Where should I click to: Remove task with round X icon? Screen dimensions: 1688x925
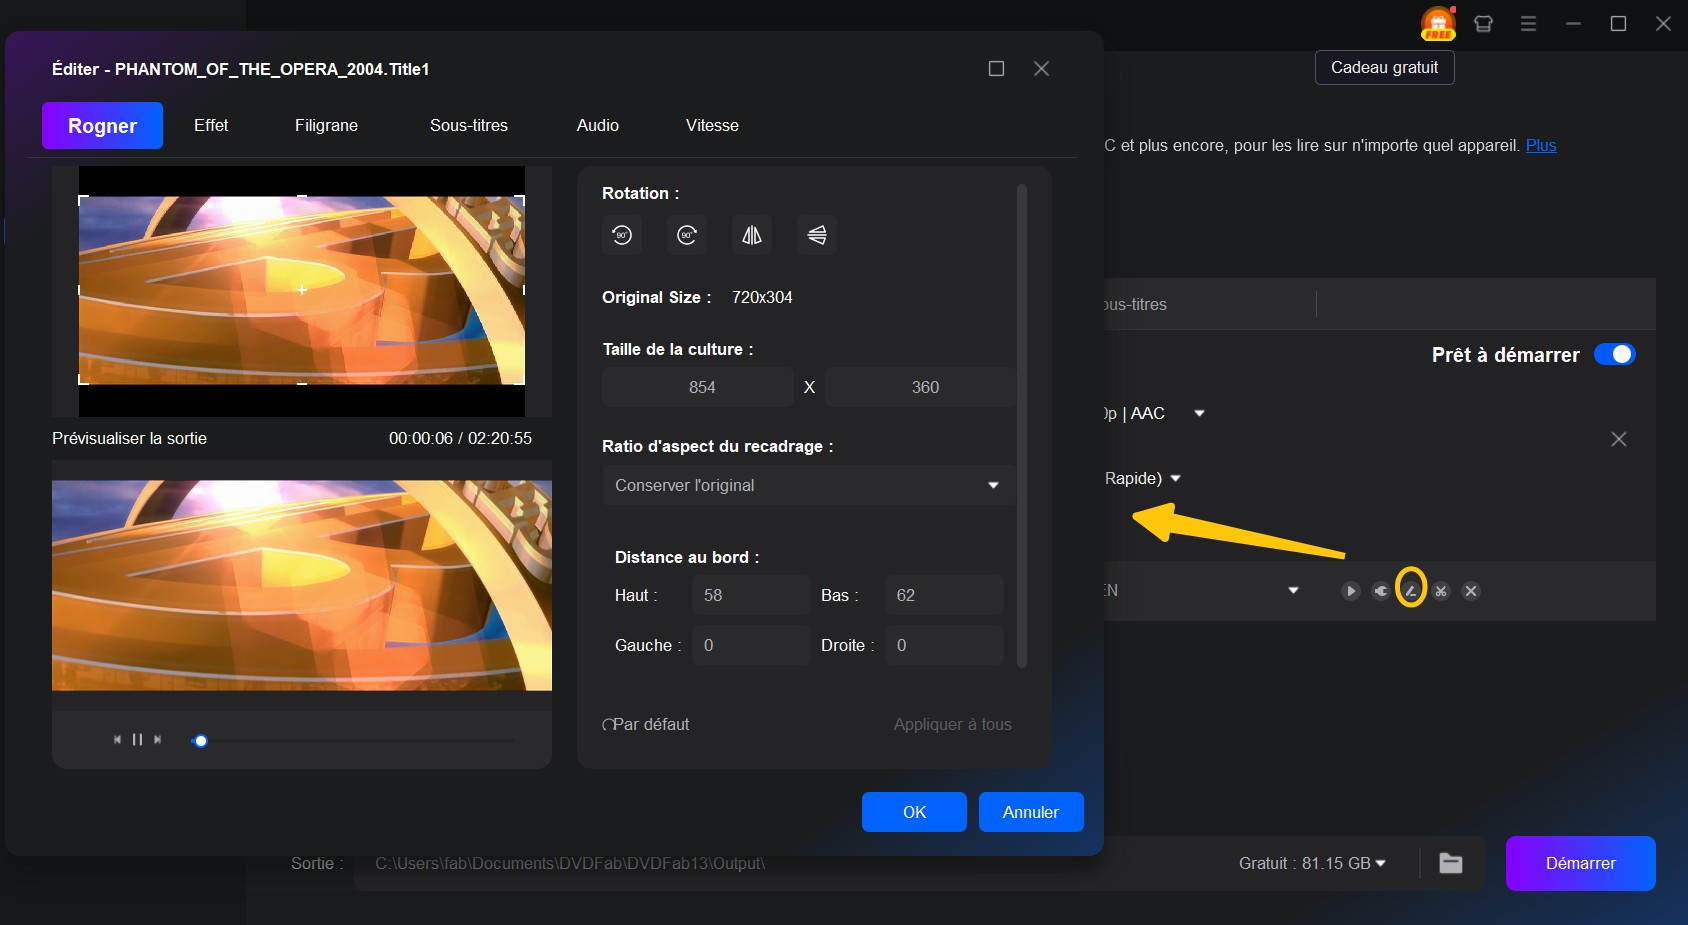(x=1471, y=591)
